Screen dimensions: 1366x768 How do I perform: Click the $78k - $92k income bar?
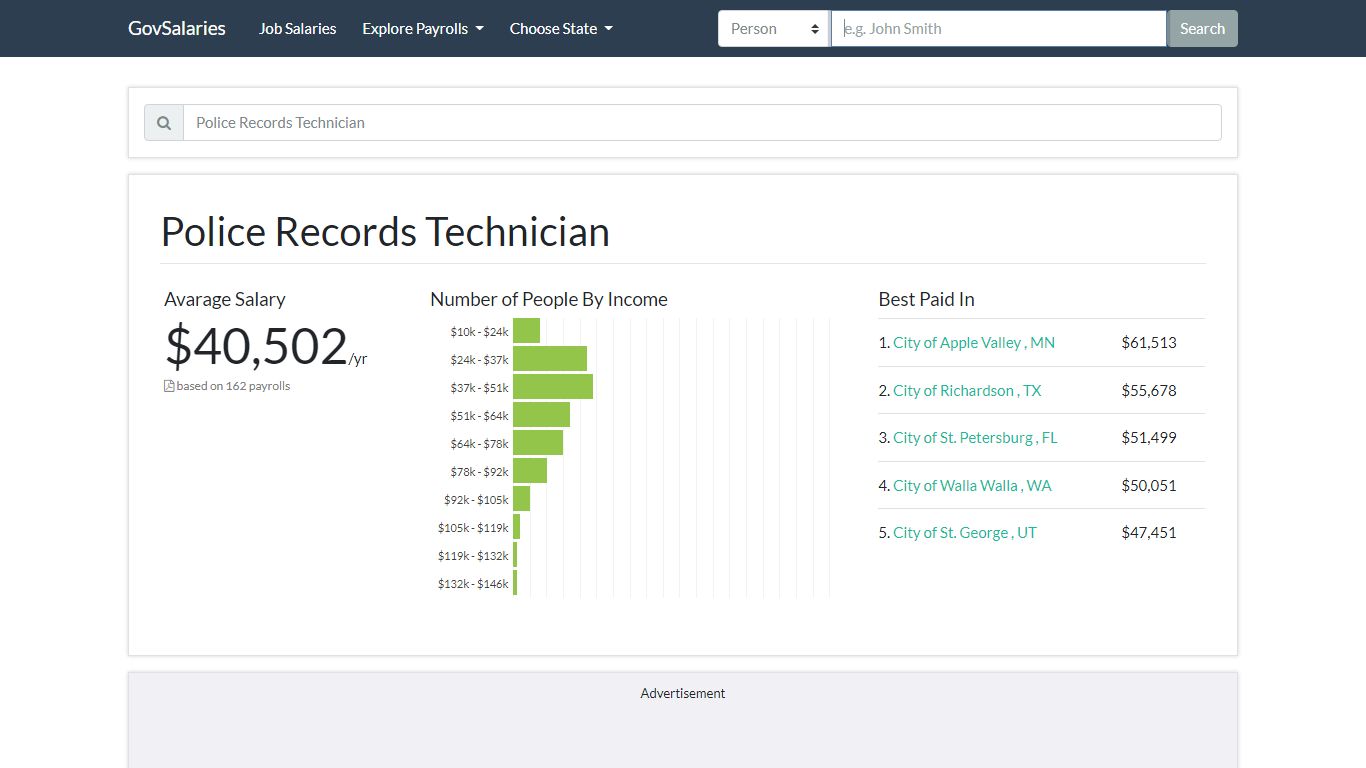coord(530,471)
